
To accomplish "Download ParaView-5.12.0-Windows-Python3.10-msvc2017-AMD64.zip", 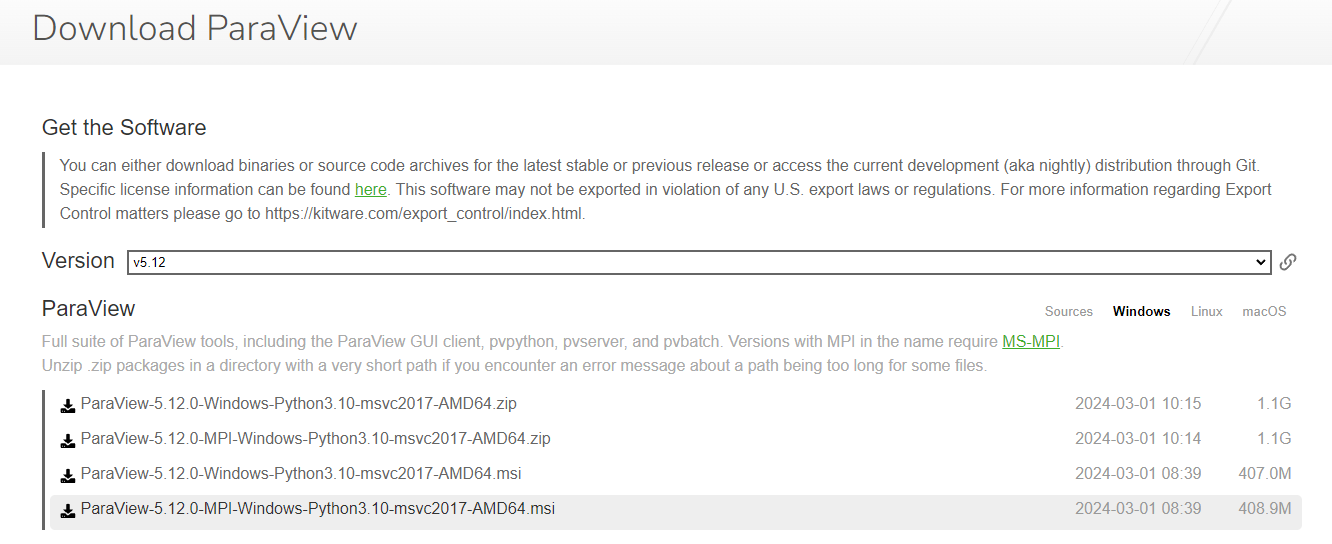I will 298,404.
